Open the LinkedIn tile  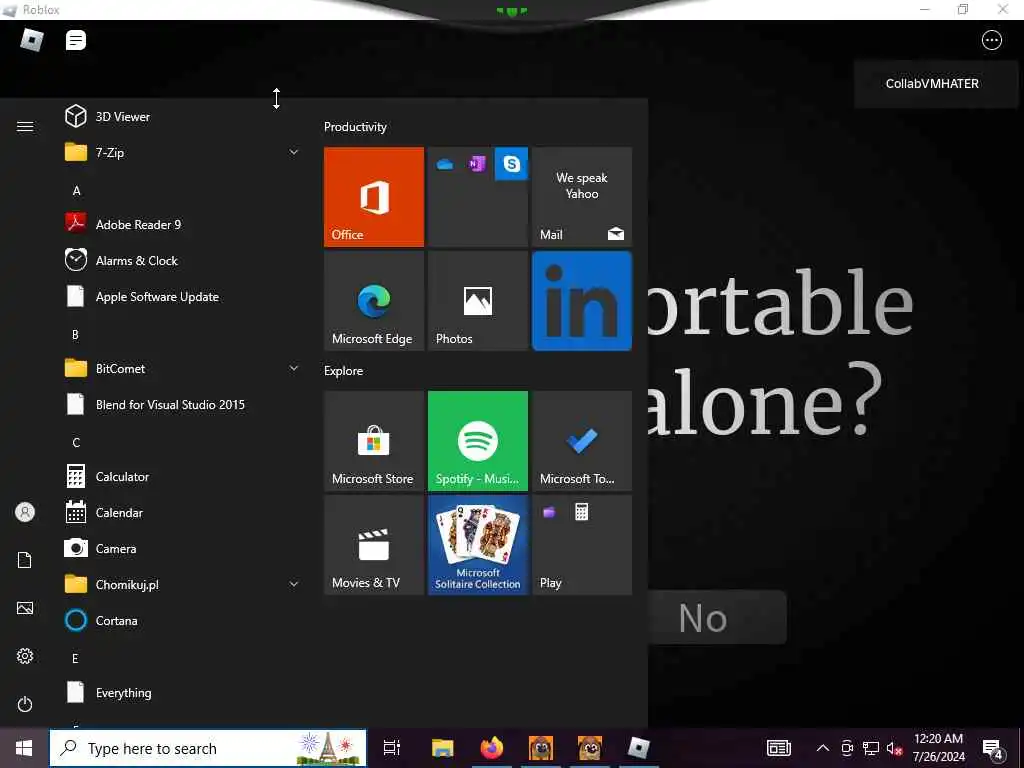coord(582,301)
